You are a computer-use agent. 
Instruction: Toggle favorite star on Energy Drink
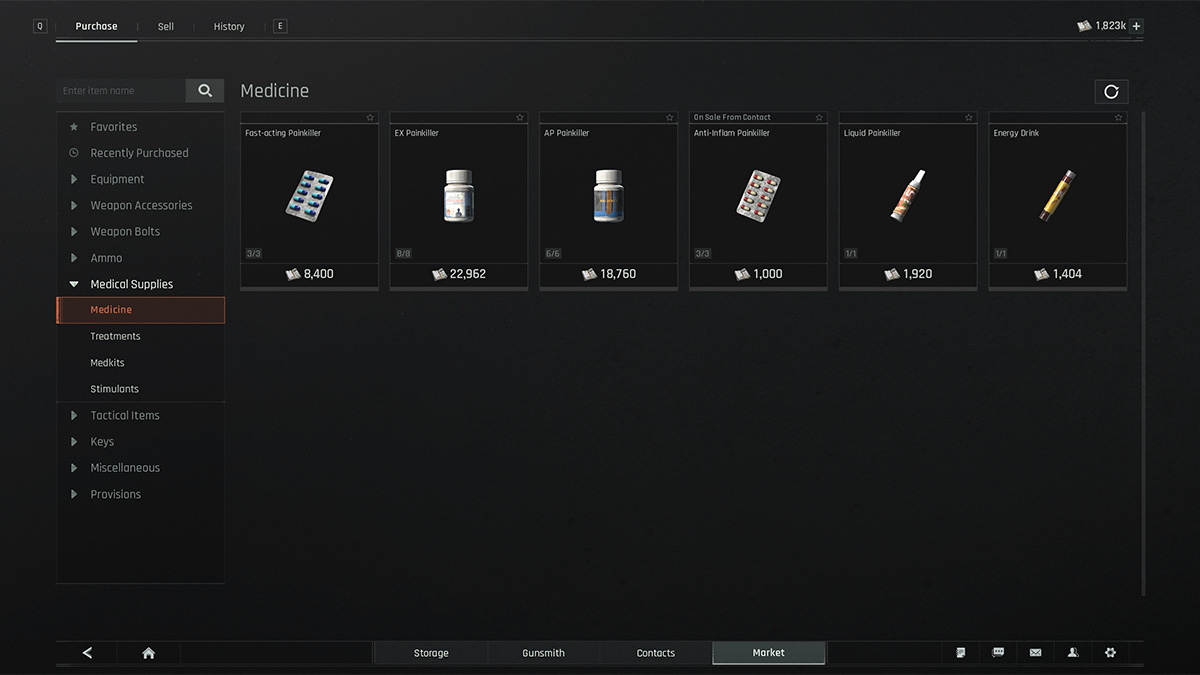click(1119, 118)
